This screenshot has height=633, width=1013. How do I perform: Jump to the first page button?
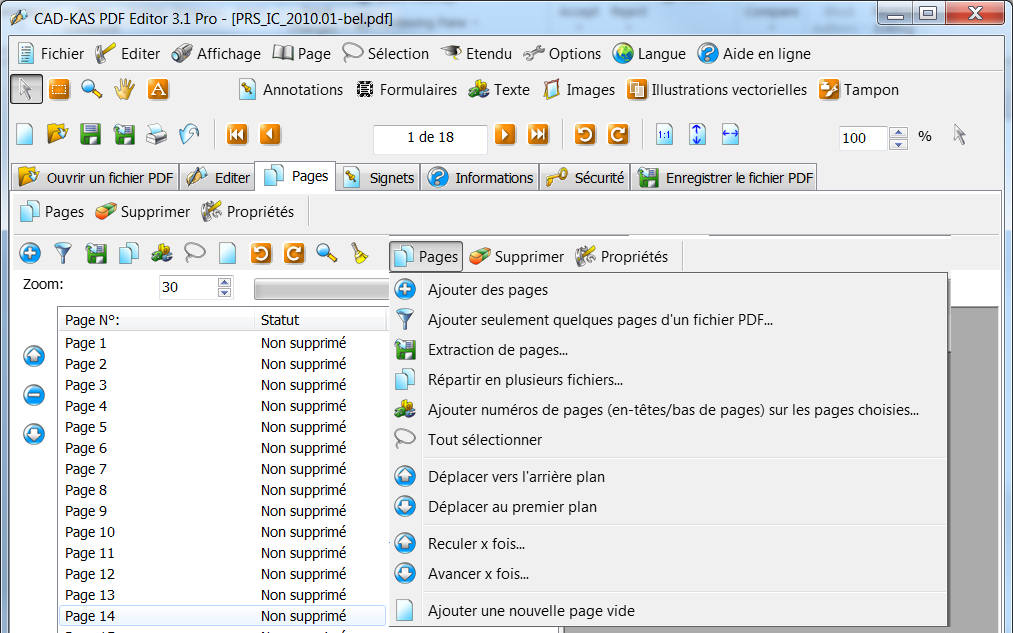point(237,134)
